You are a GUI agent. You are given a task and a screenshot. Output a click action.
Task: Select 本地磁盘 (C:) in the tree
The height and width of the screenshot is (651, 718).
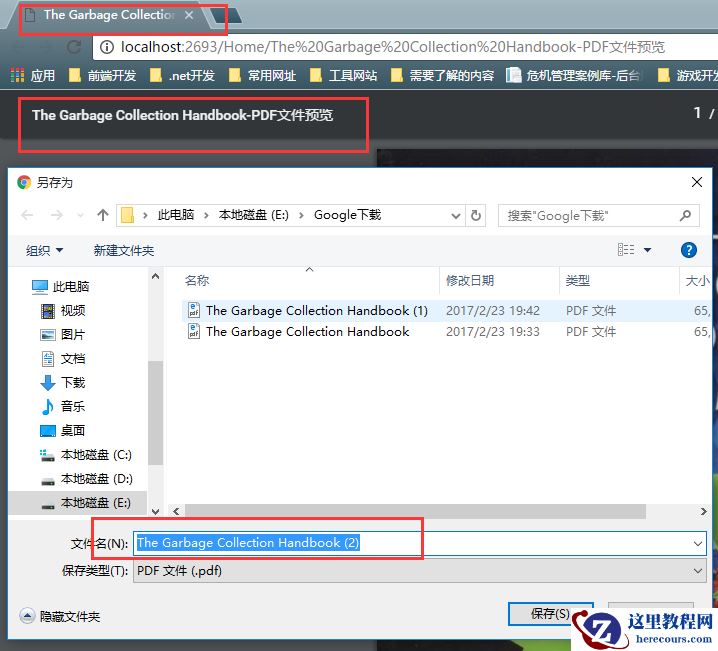pyautogui.click(x=86, y=455)
